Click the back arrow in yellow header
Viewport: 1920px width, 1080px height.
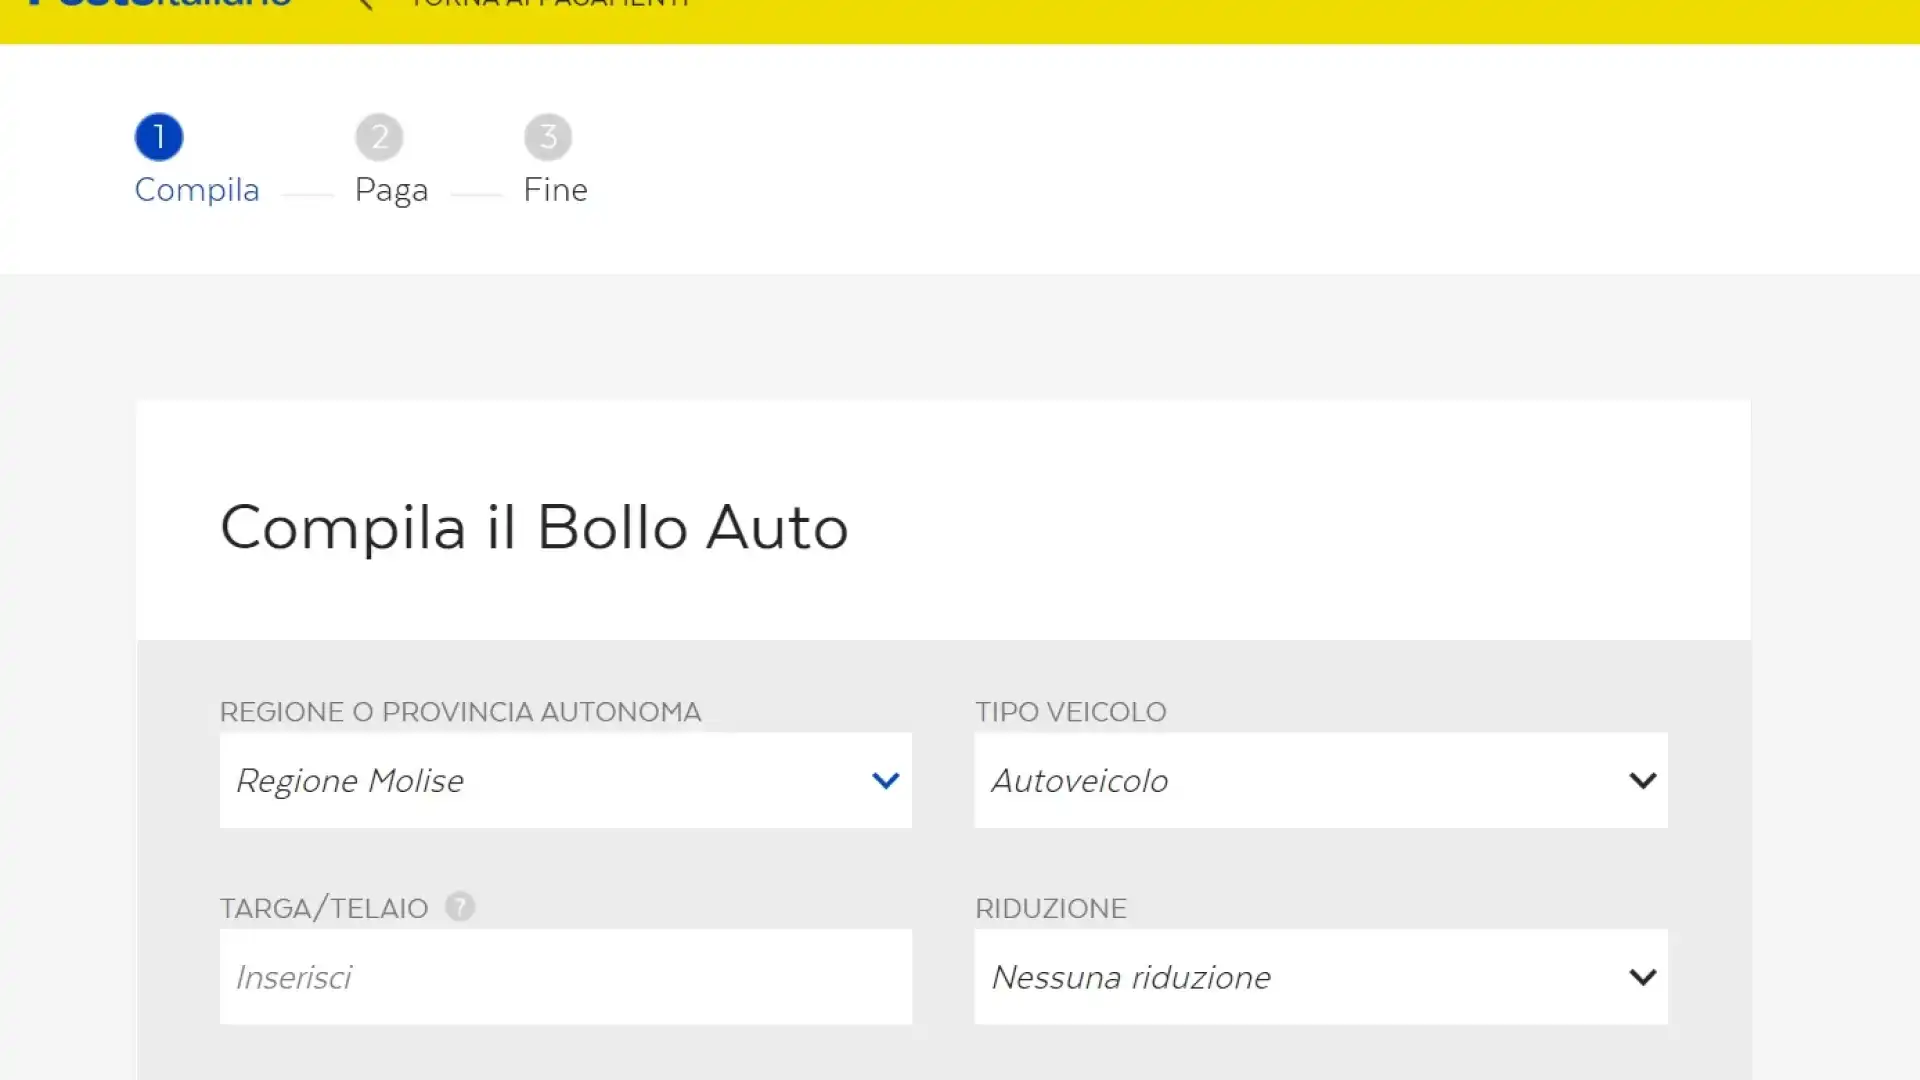tap(365, 4)
